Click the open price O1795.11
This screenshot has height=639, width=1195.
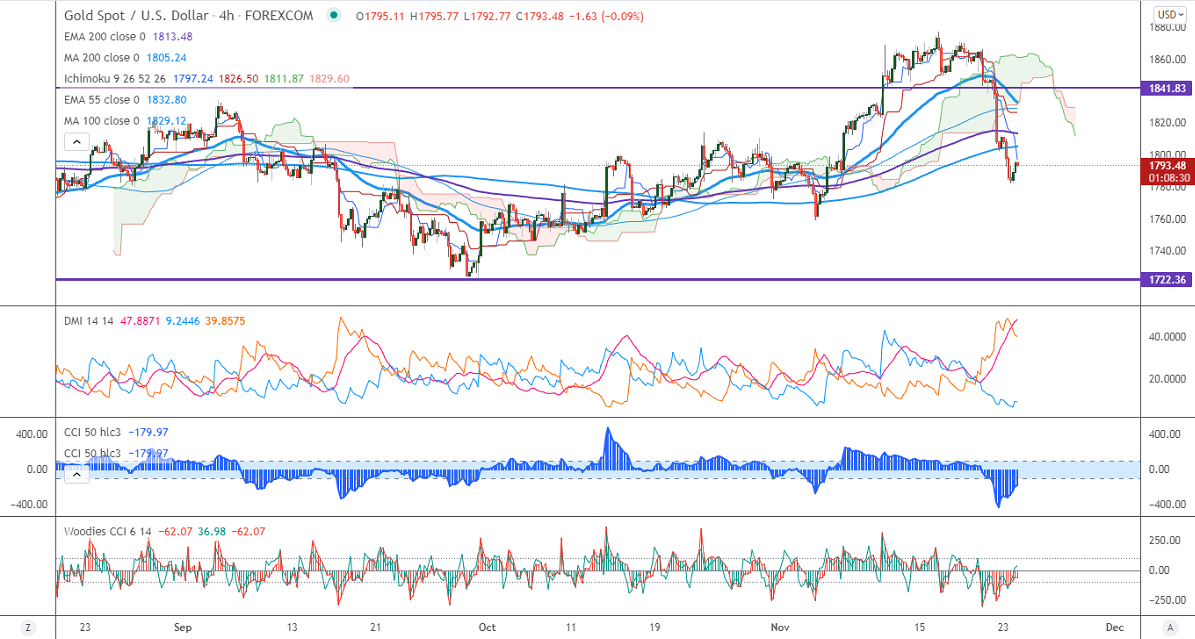click(x=380, y=15)
